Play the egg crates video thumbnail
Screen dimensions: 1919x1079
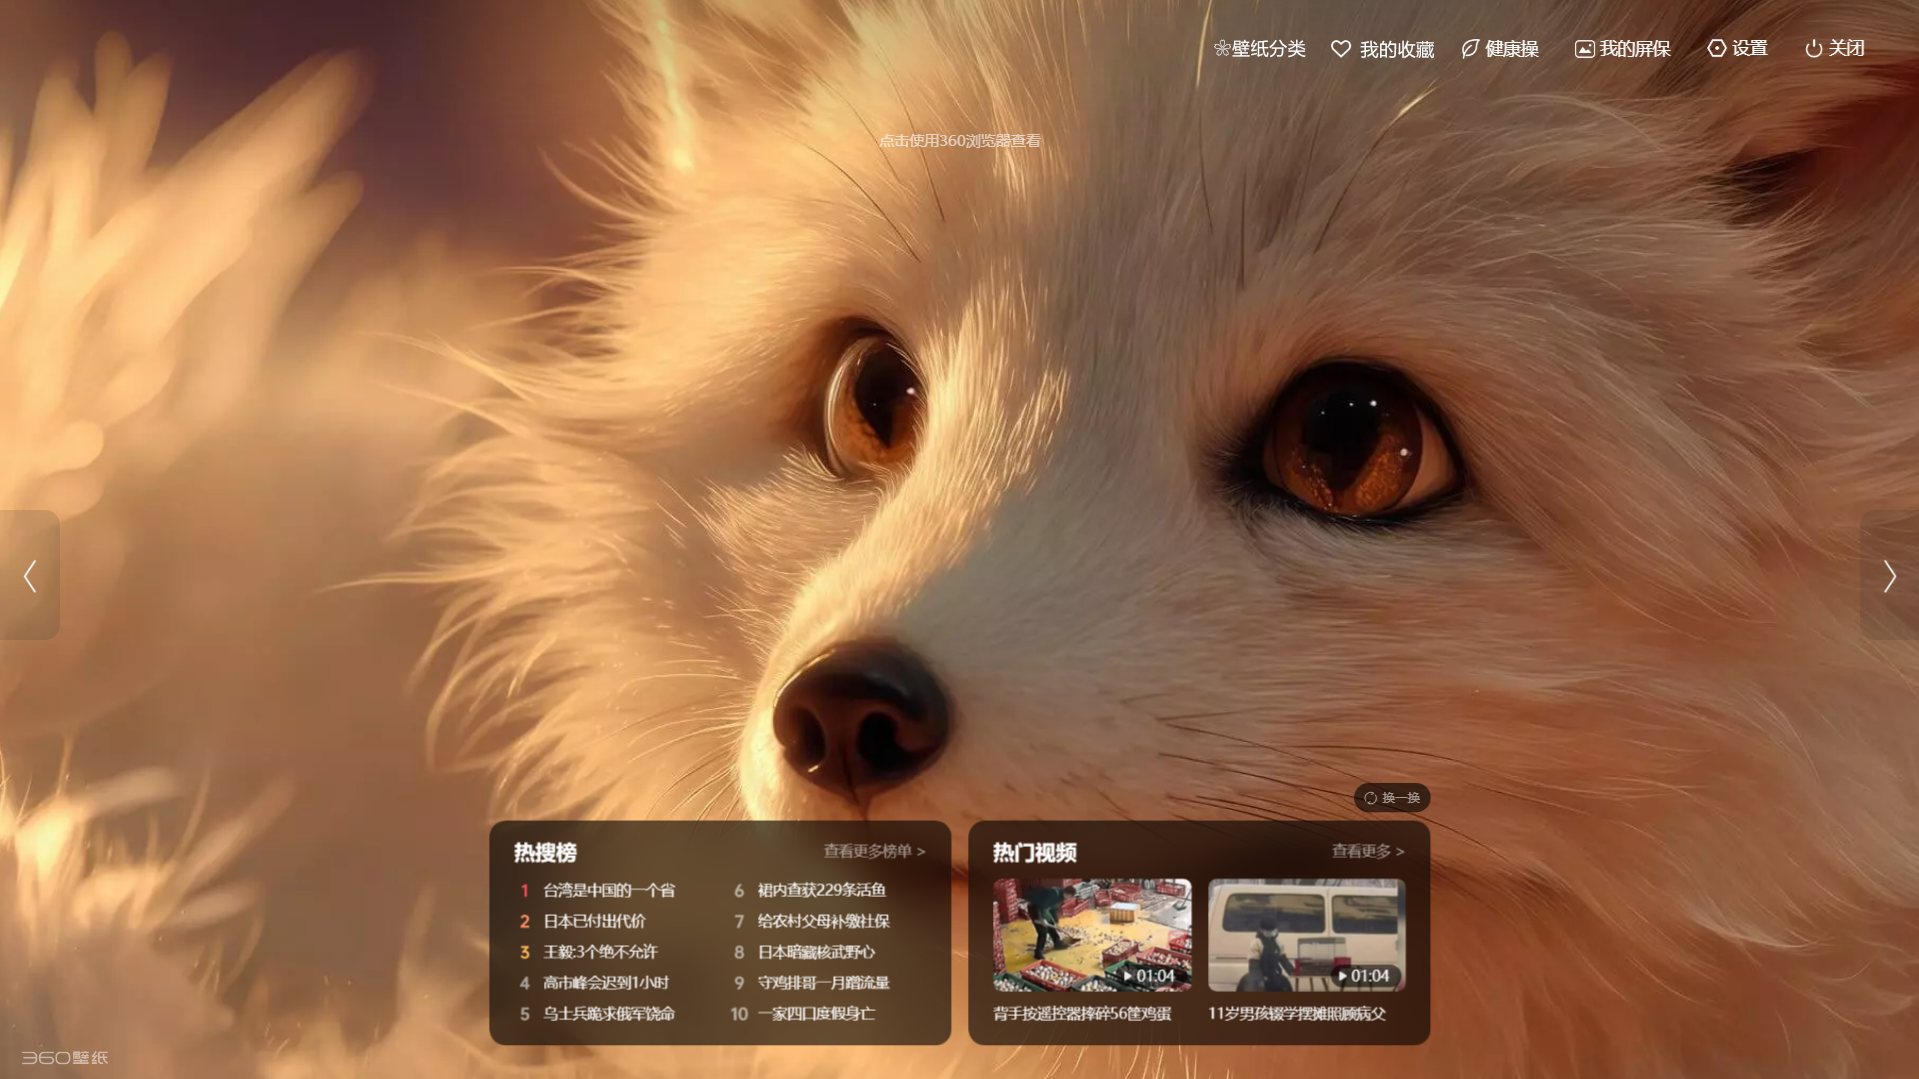[x=1092, y=934]
